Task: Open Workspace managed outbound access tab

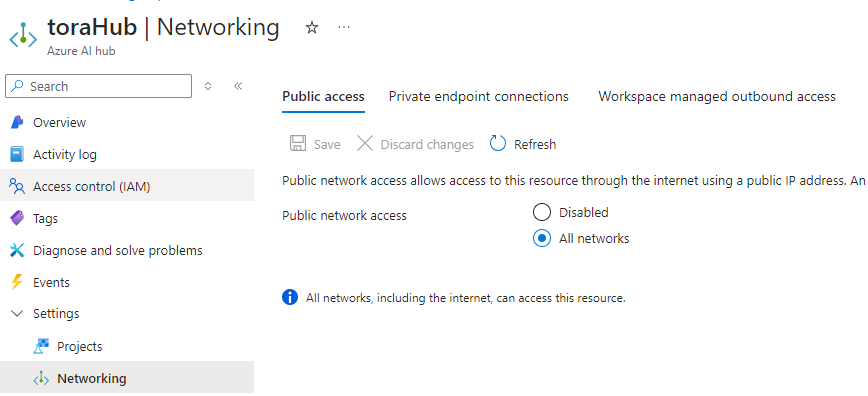Action: (717, 96)
